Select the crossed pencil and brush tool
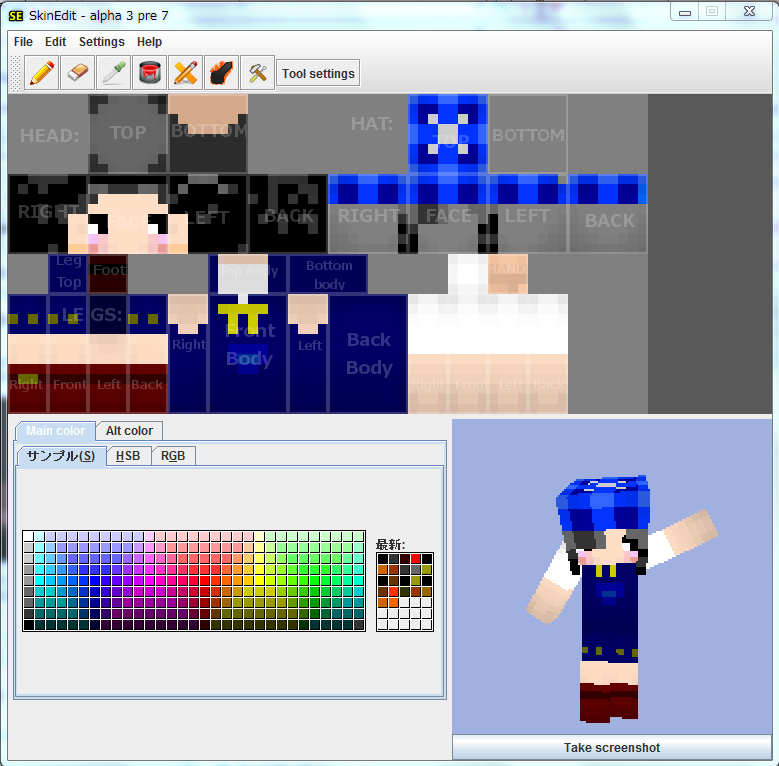Image resolution: width=779 pixels, height=766 pixels. pos(185,73)
